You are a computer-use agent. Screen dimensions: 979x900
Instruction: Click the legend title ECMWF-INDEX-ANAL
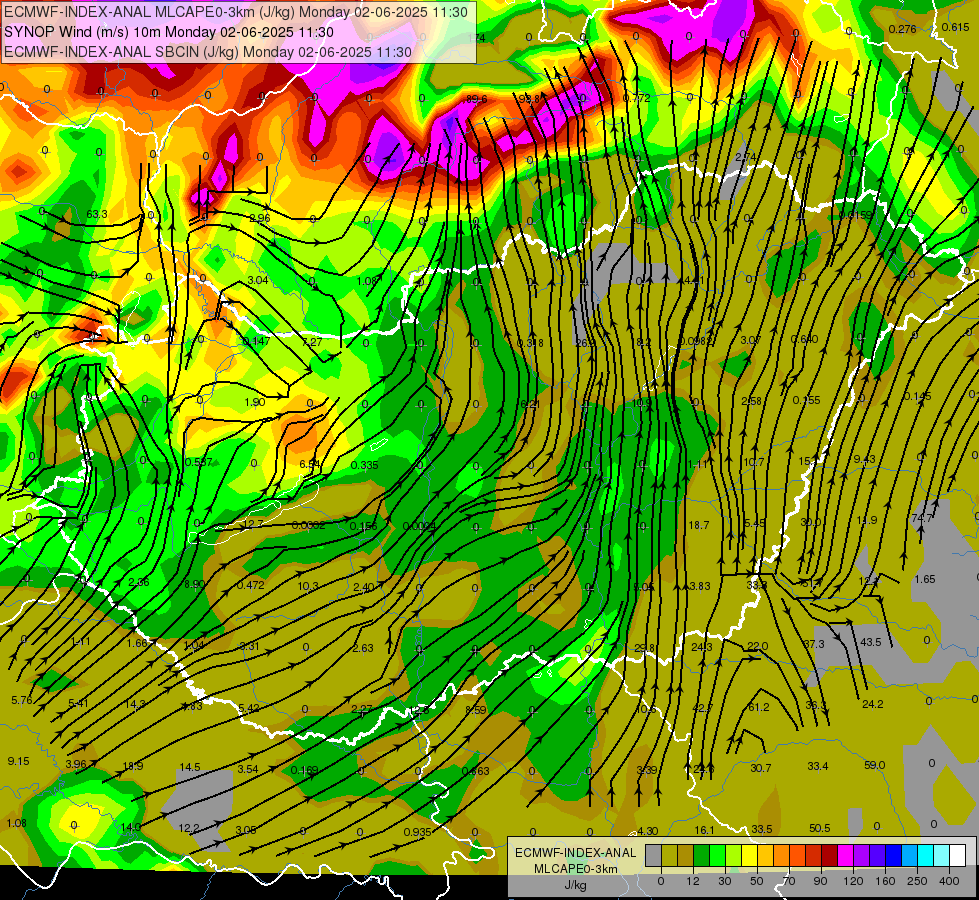click(575, 853)
